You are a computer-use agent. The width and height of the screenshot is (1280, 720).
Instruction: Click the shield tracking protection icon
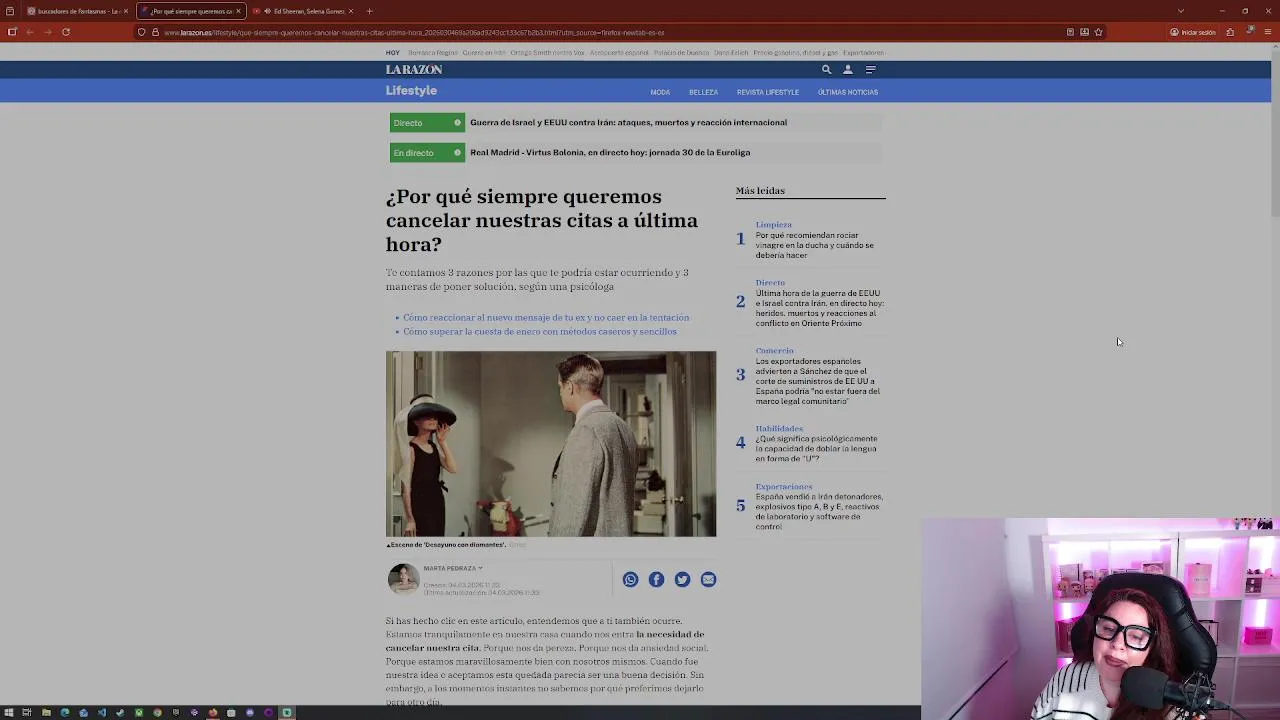(142, 32)
